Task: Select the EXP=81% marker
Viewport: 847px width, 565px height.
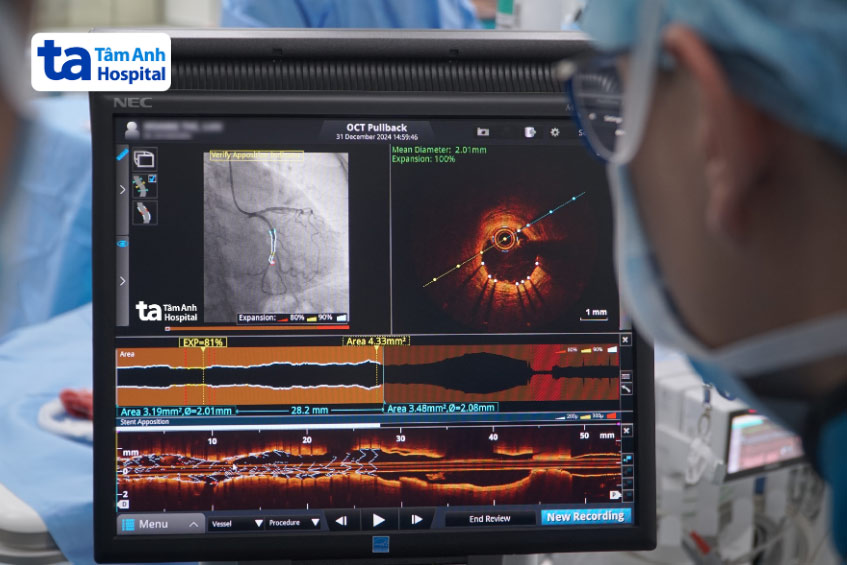Action: 203,342
